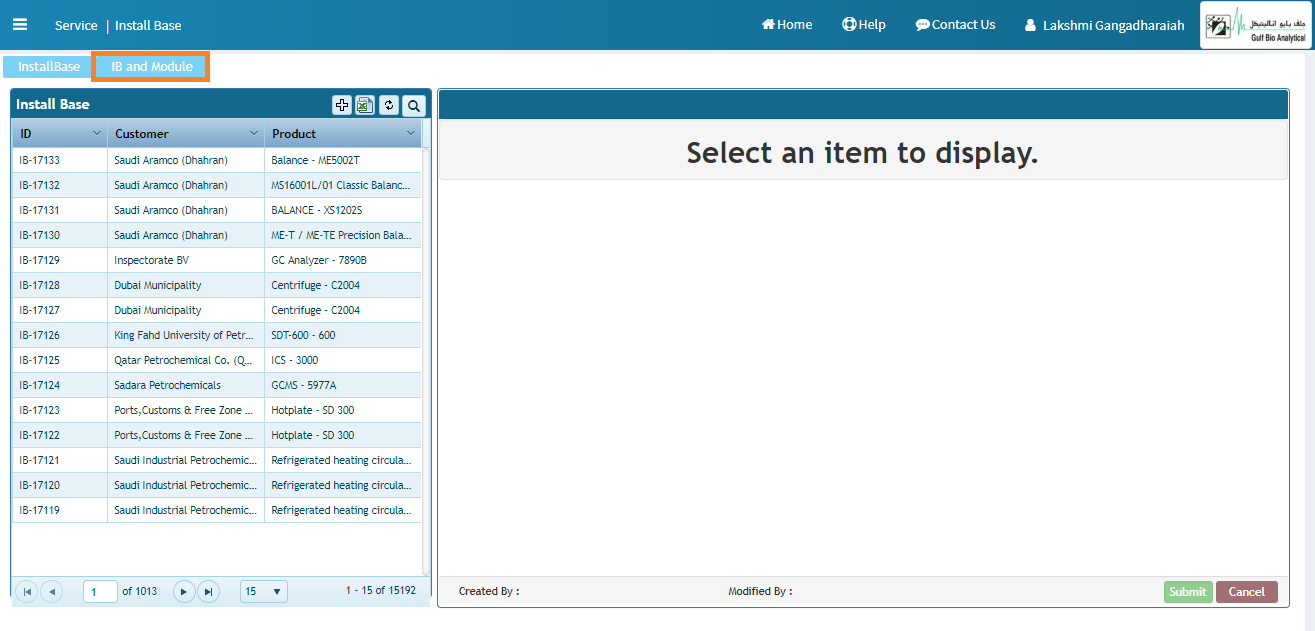This screenshot has width=1315, height=631.
Task: Sort by the ID column header
Action: point(26,134)
